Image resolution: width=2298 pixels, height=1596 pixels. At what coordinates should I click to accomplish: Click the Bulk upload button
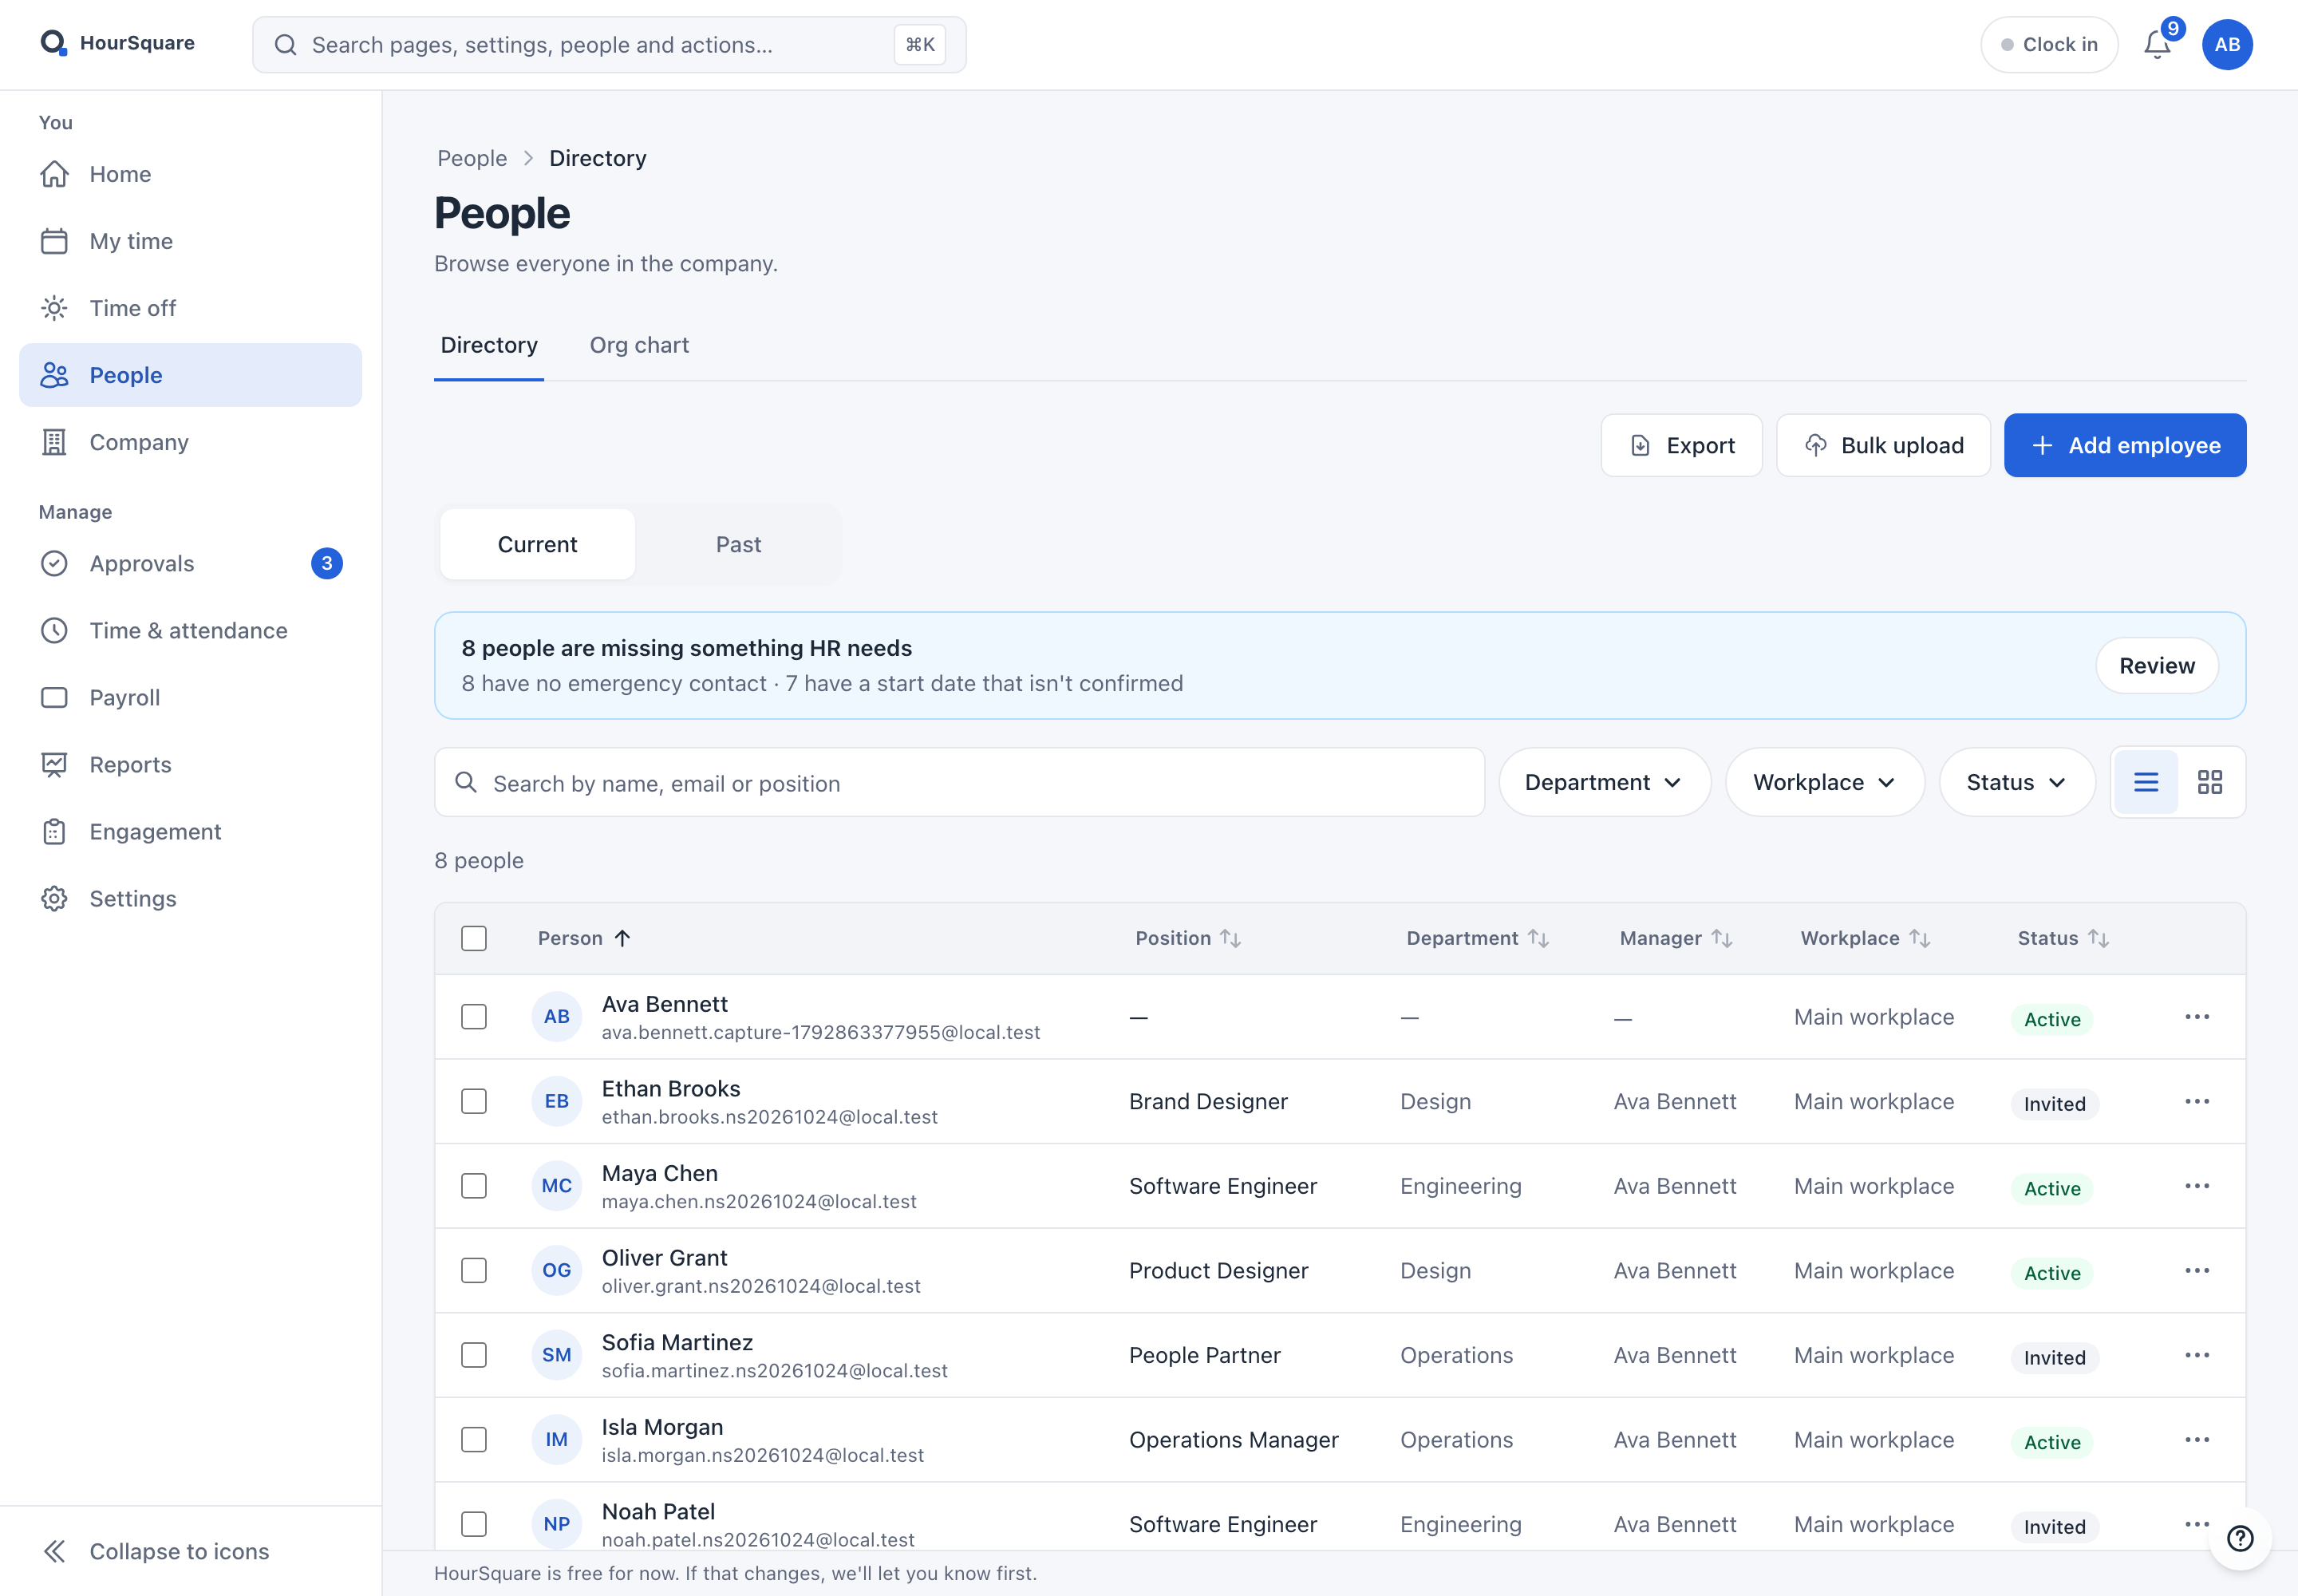tap(1883, 445)
